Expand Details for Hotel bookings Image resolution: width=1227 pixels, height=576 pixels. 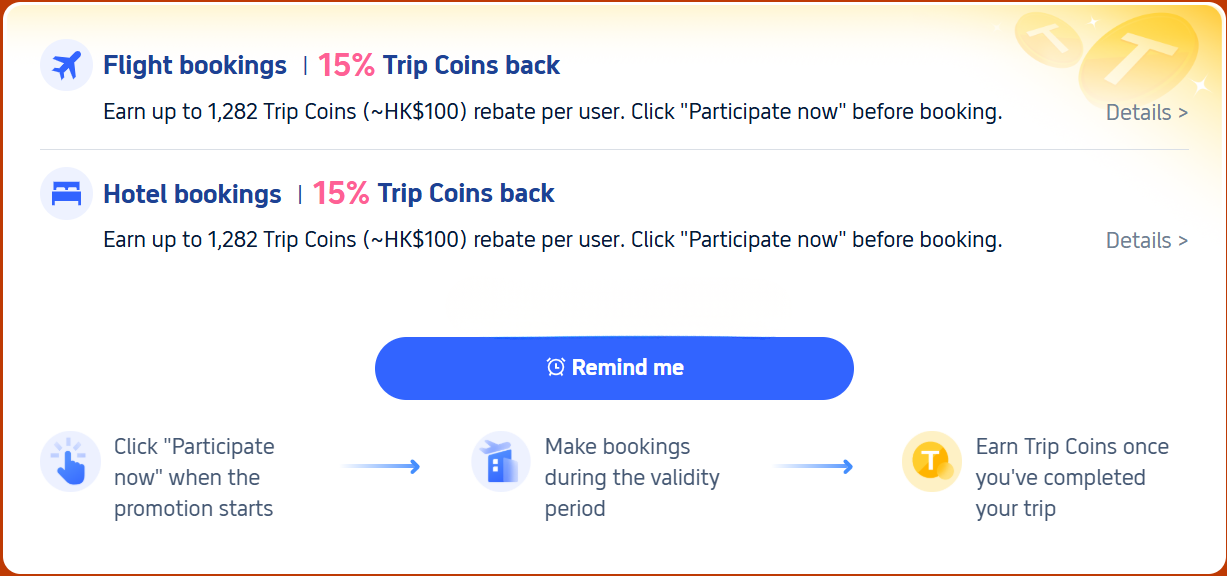coord(1146,241)
